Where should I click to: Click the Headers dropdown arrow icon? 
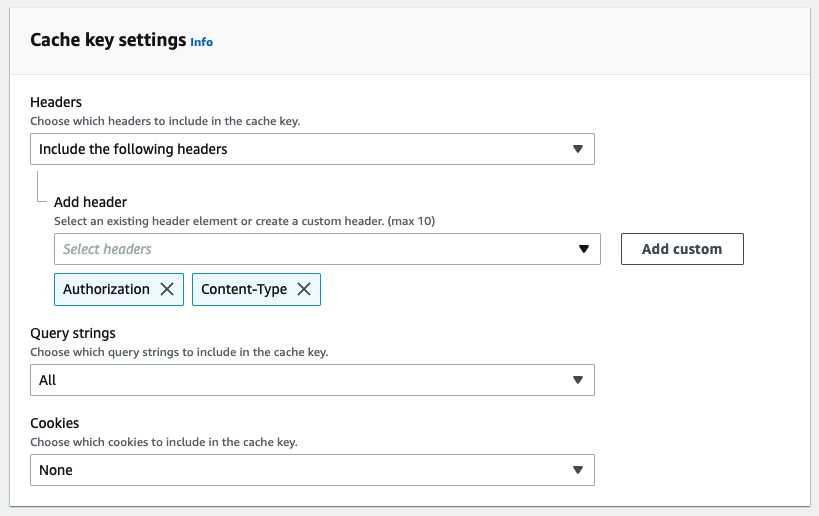pos(577,149)
